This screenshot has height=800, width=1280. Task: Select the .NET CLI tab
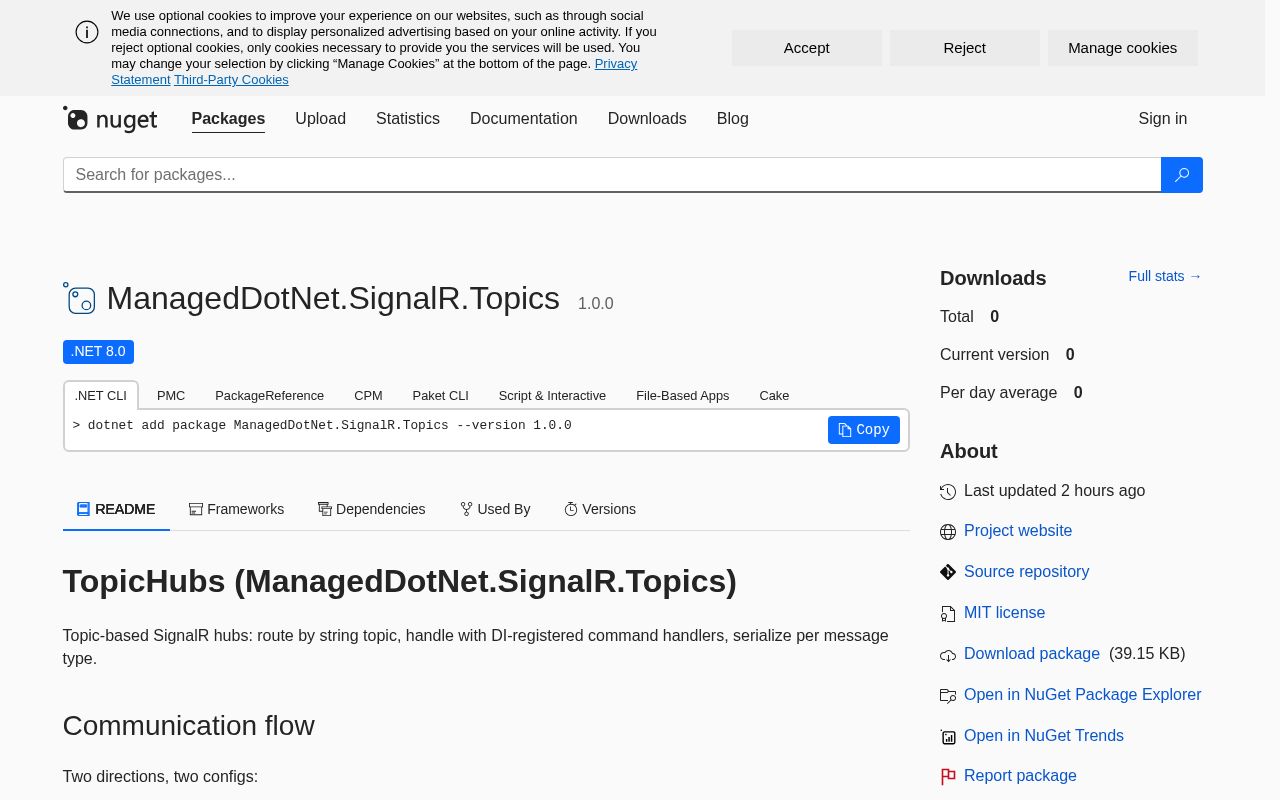click(x=101, y=395)
